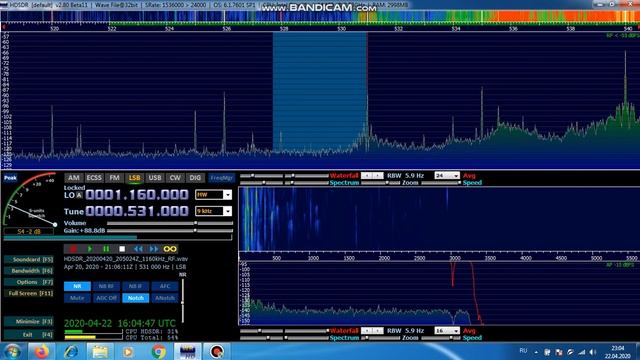Toggle the NB IF noise blanker

coord(136,286)
